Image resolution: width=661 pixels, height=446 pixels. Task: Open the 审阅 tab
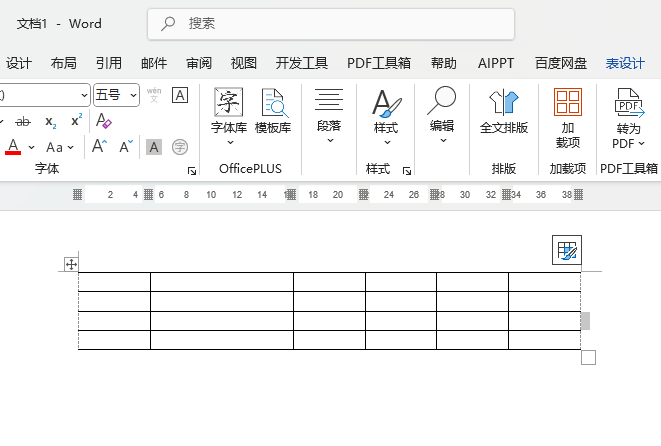(x=199, y=63)
